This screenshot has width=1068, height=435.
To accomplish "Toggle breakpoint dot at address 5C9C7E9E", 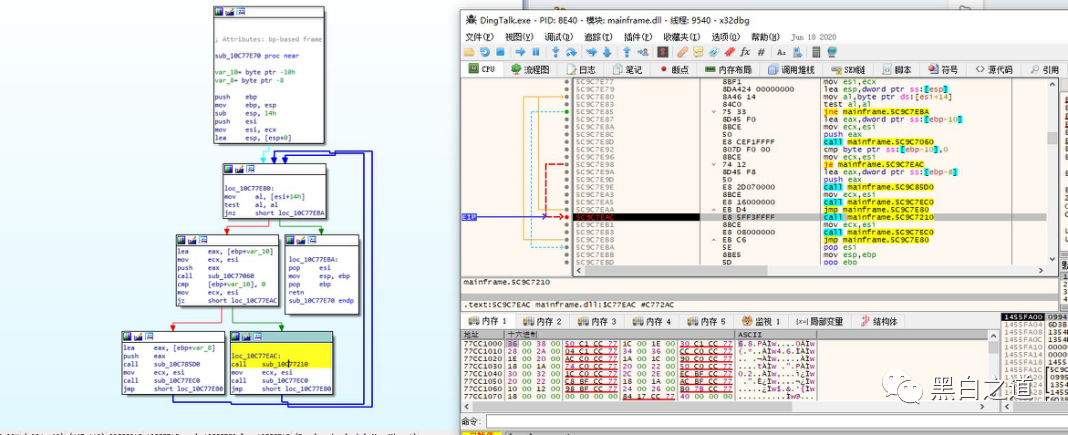I will coord(567,187).
